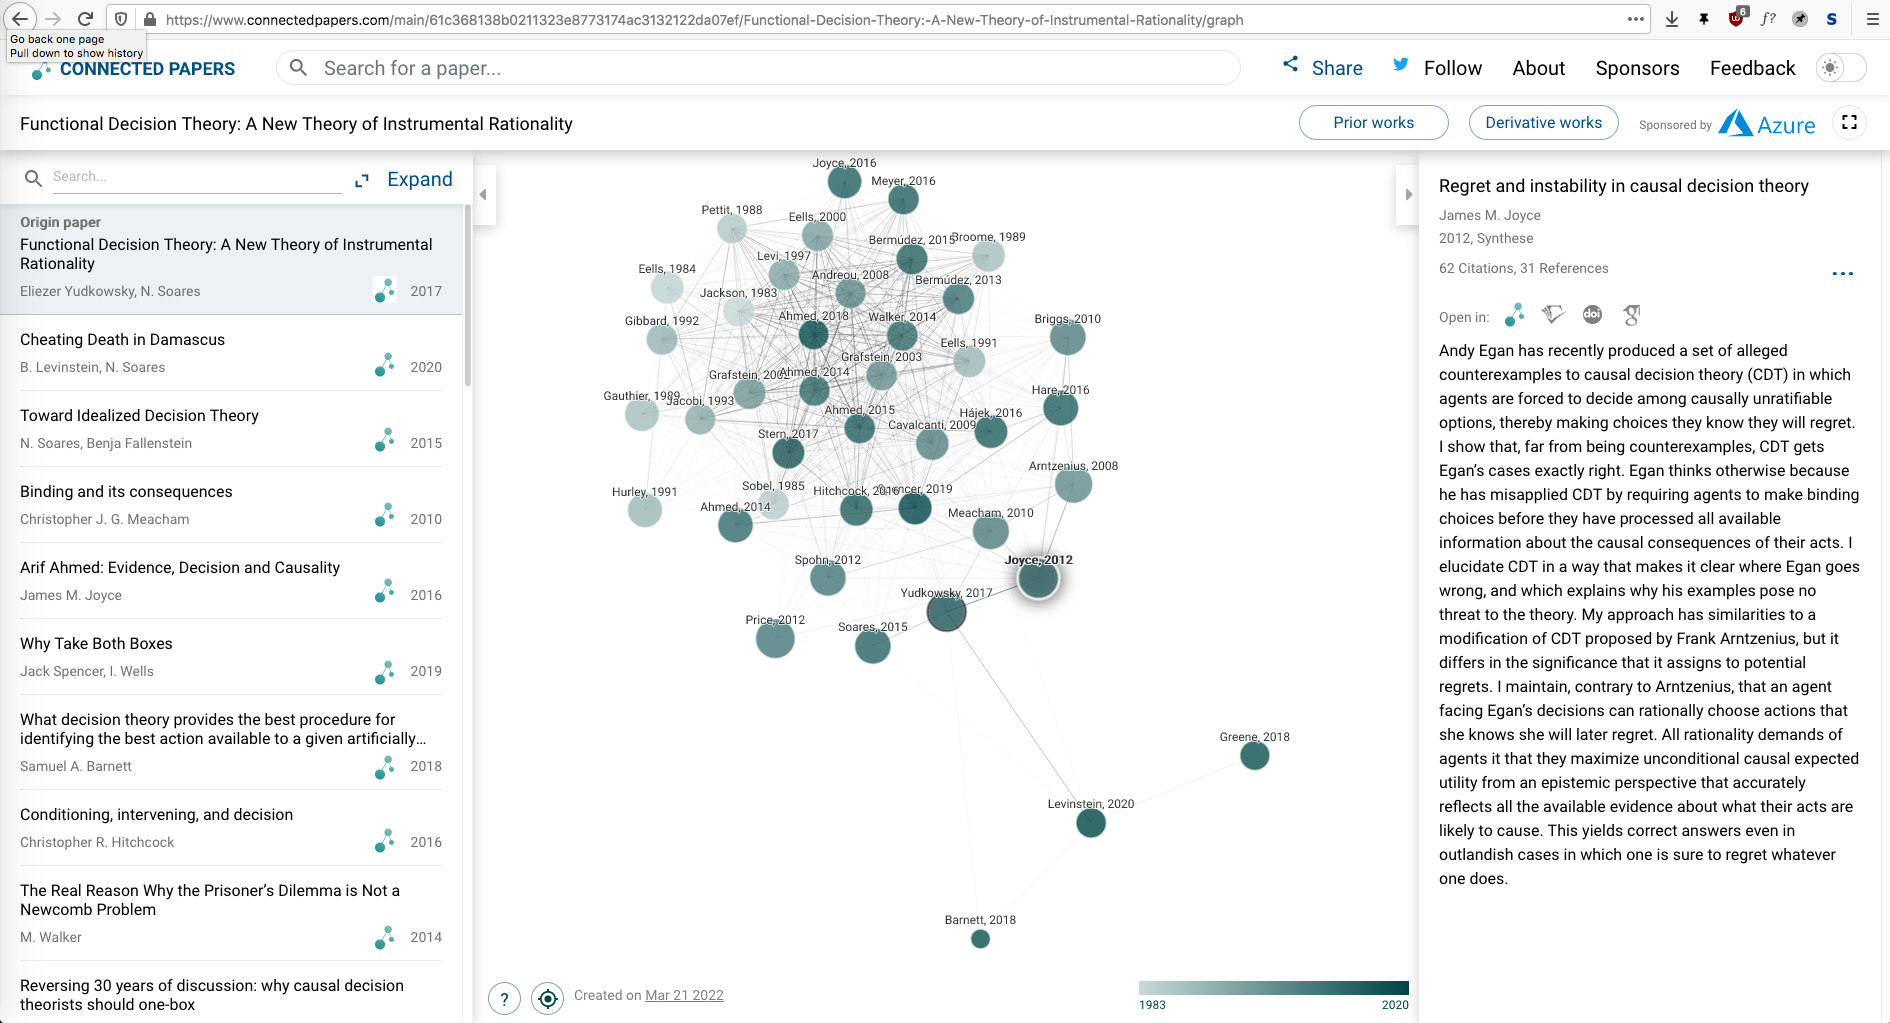The height and width of the screenshot is (1023, 1890).
Task: Open paper in Google Scholar
Action: [x=1632, y=315]
